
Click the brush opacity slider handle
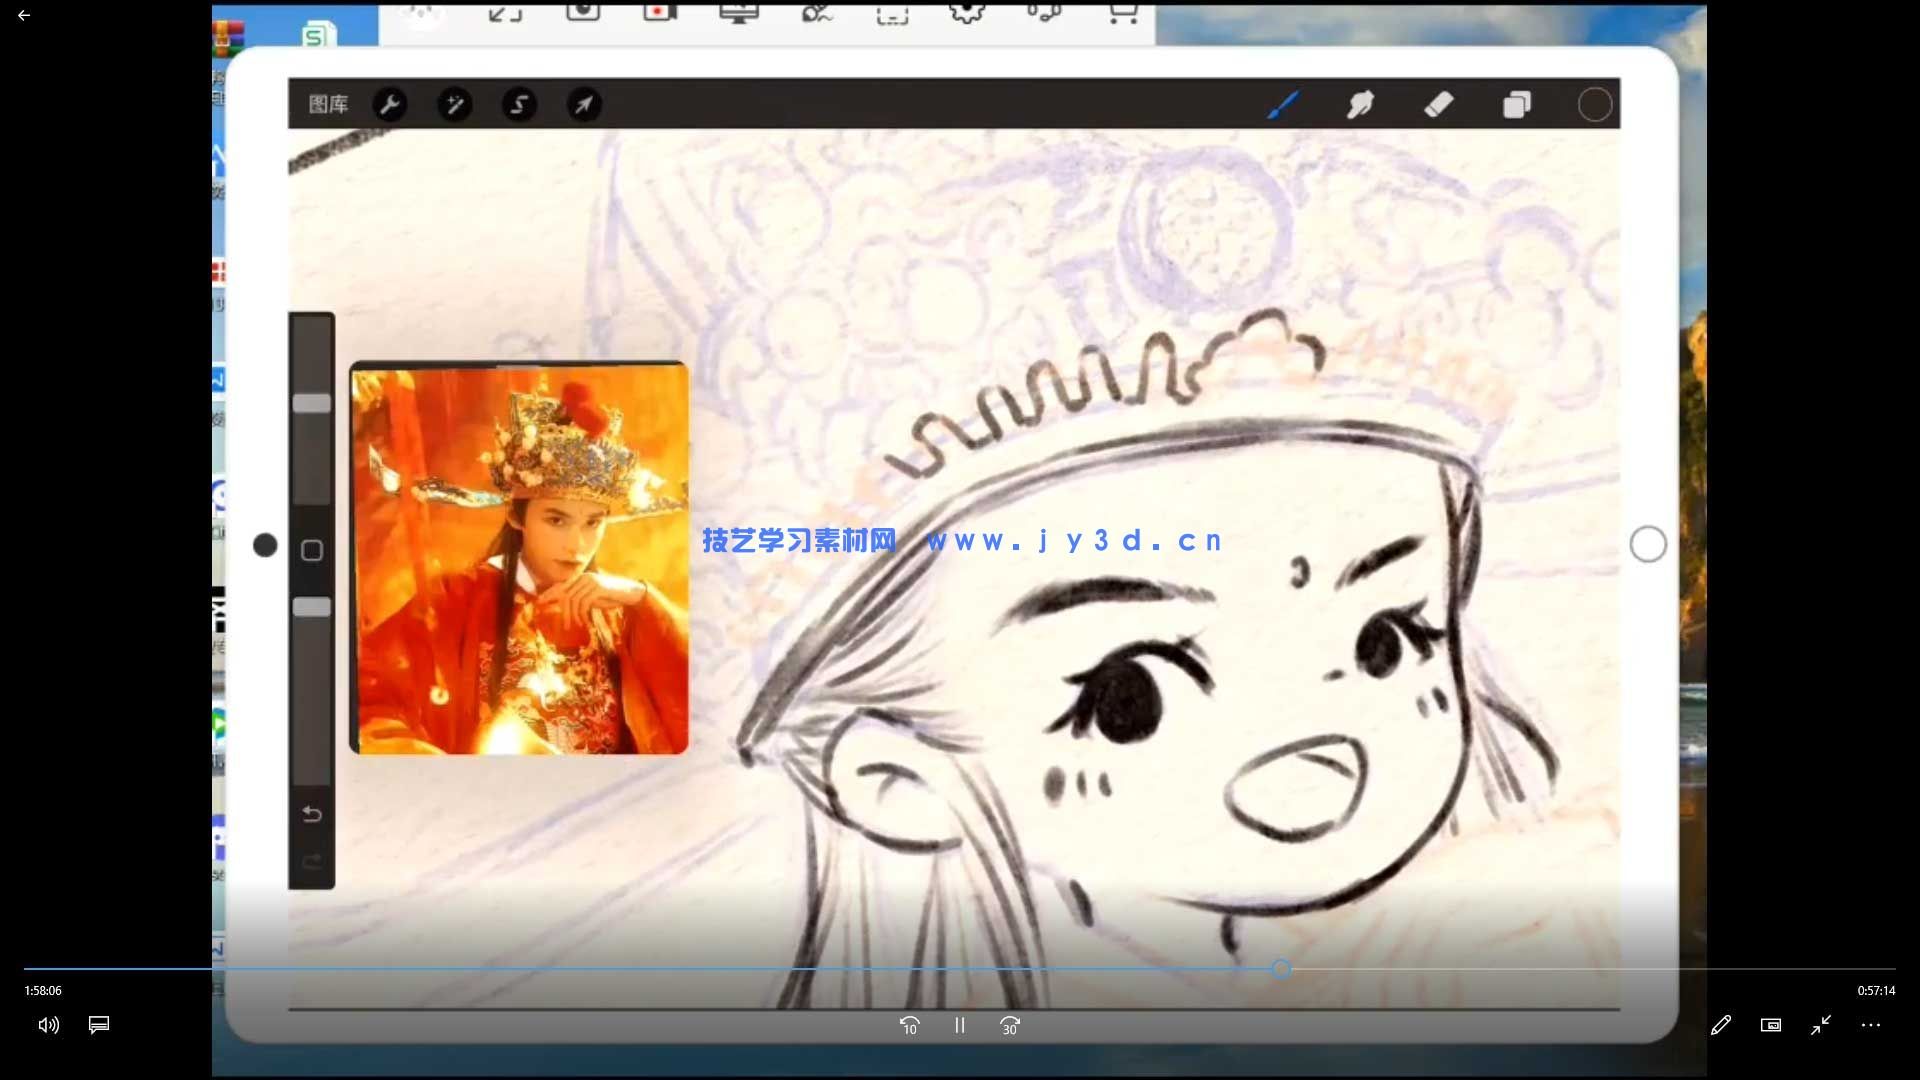(312, 607)
